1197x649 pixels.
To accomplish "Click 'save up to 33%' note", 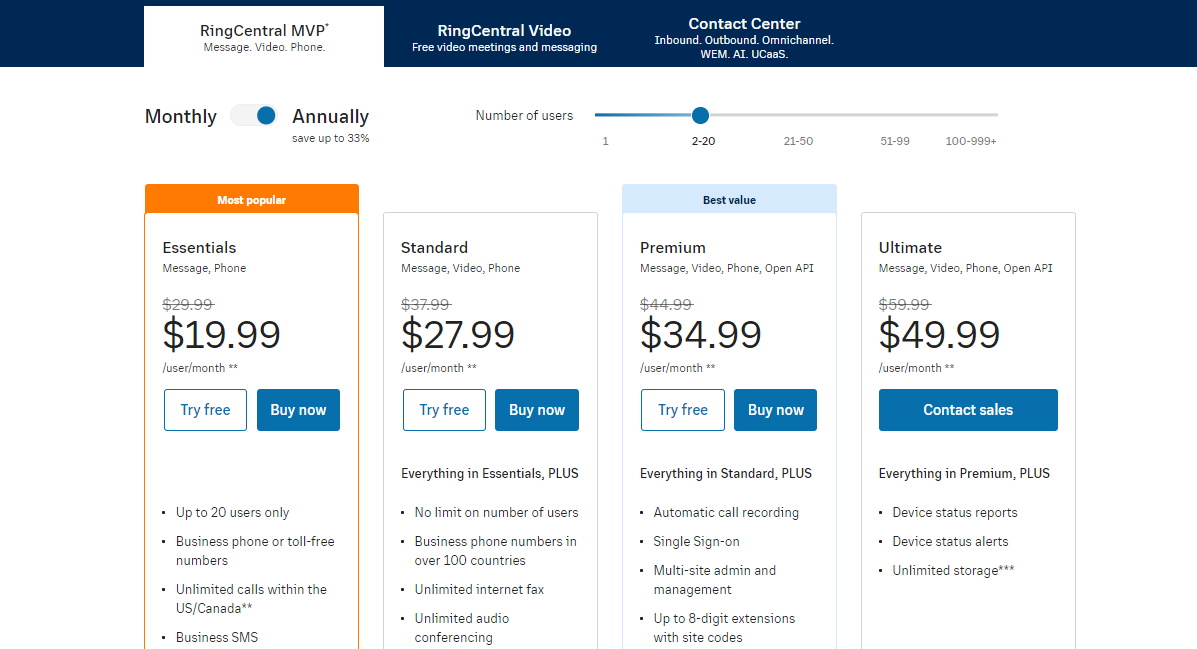I will (x=331, y=138).
